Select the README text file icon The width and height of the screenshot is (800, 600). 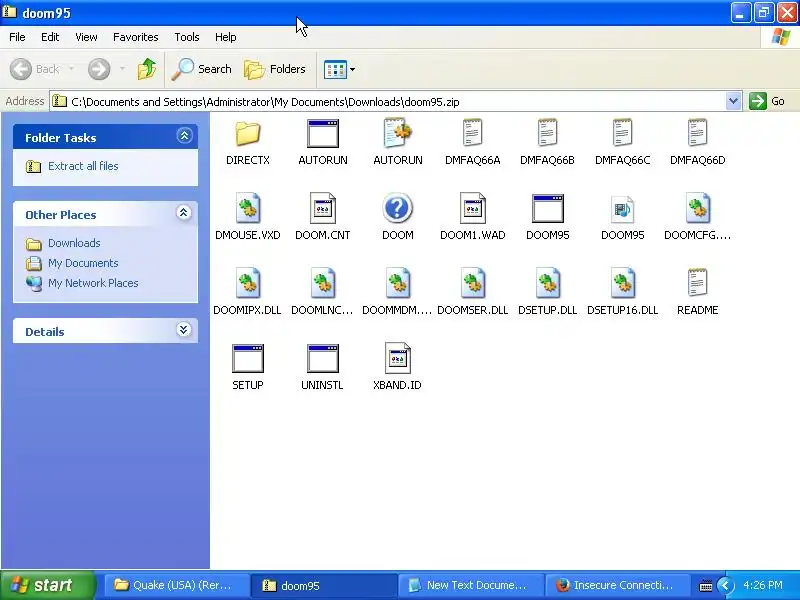697,282
